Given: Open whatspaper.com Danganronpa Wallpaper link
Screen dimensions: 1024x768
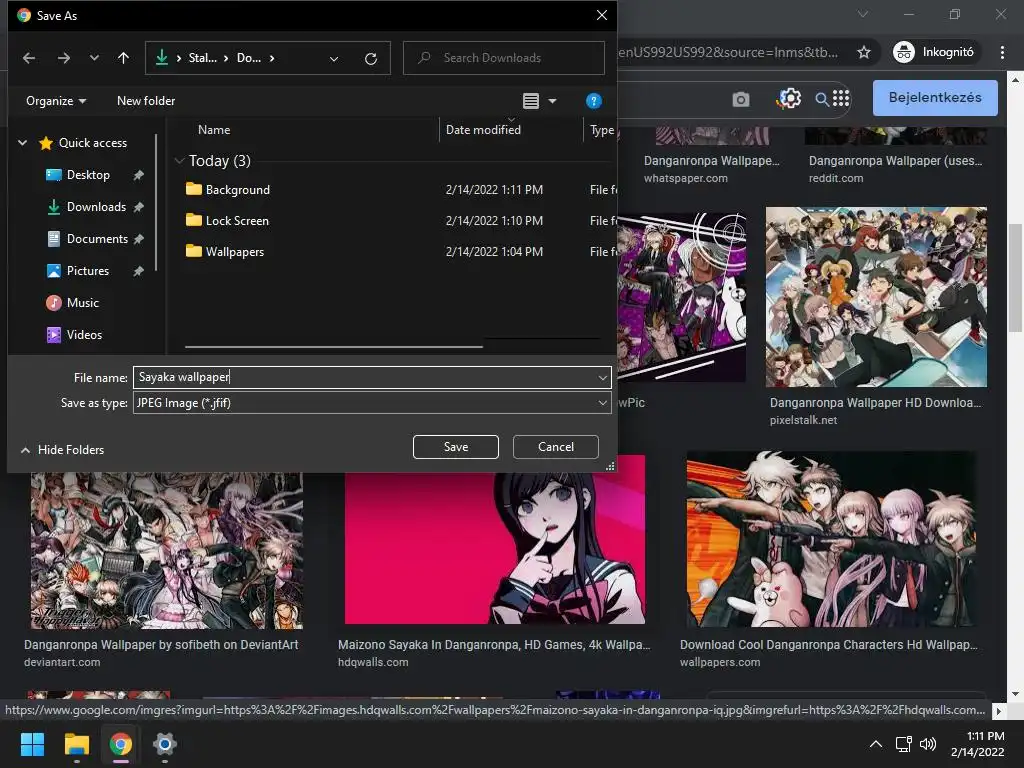Looking at the screenshot, I should pyautogui.click(x=711, y=161).
